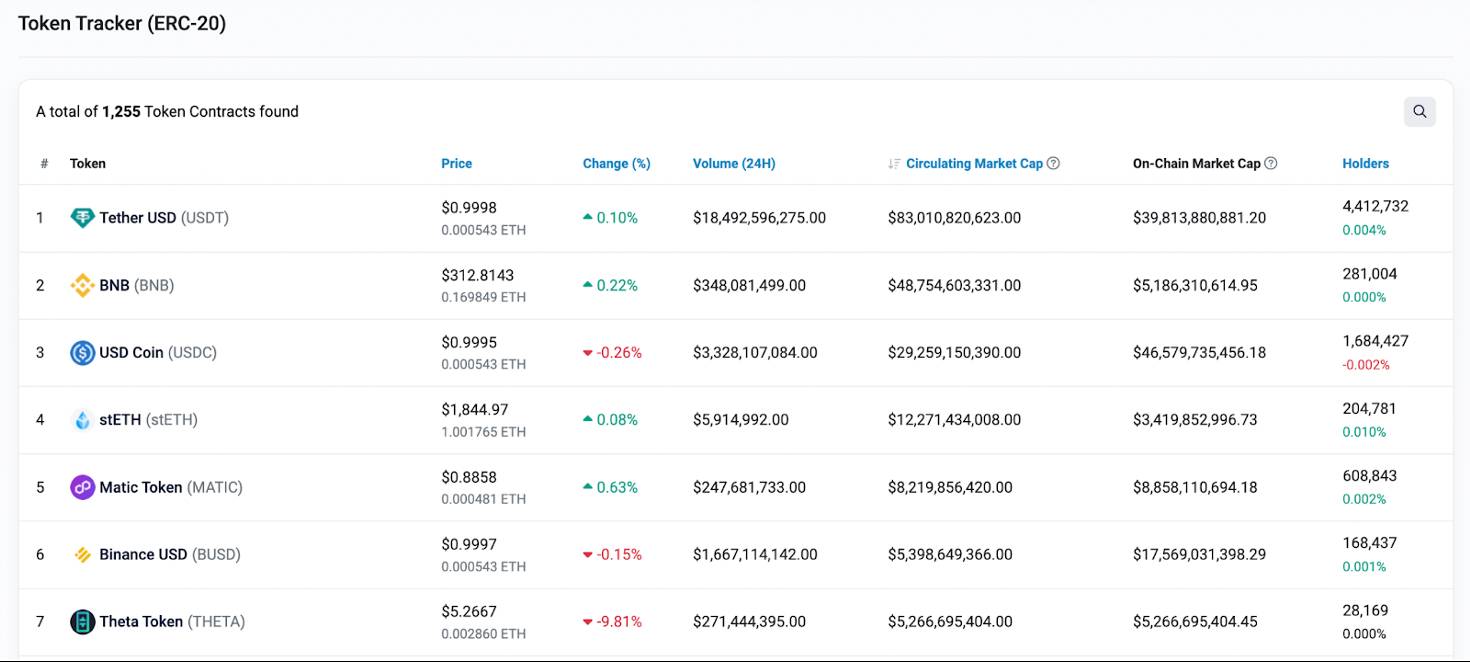Click the USD Coin token logo
The height and width of the screenshot is (662, 1470).
tap(82, 352)
